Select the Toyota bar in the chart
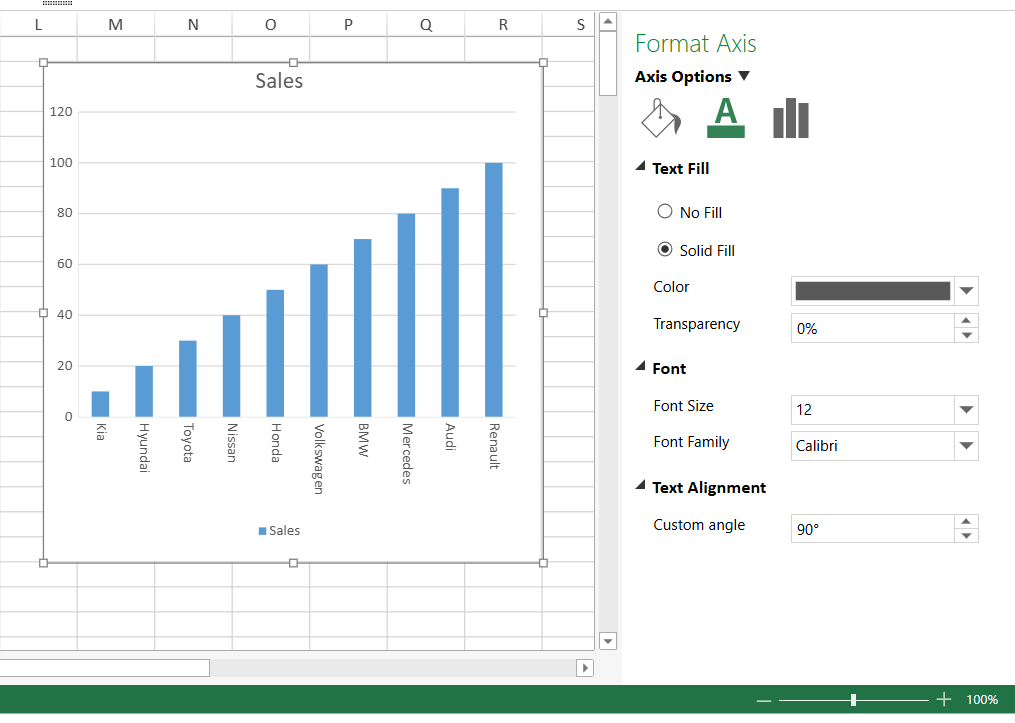The height and width of the screenshot is (723, 1015). 188,379
